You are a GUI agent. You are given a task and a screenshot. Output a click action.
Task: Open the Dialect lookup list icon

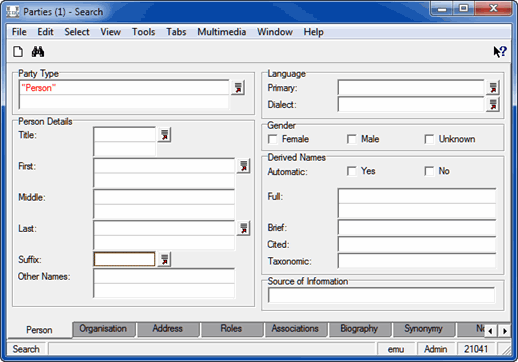point(493,105)
